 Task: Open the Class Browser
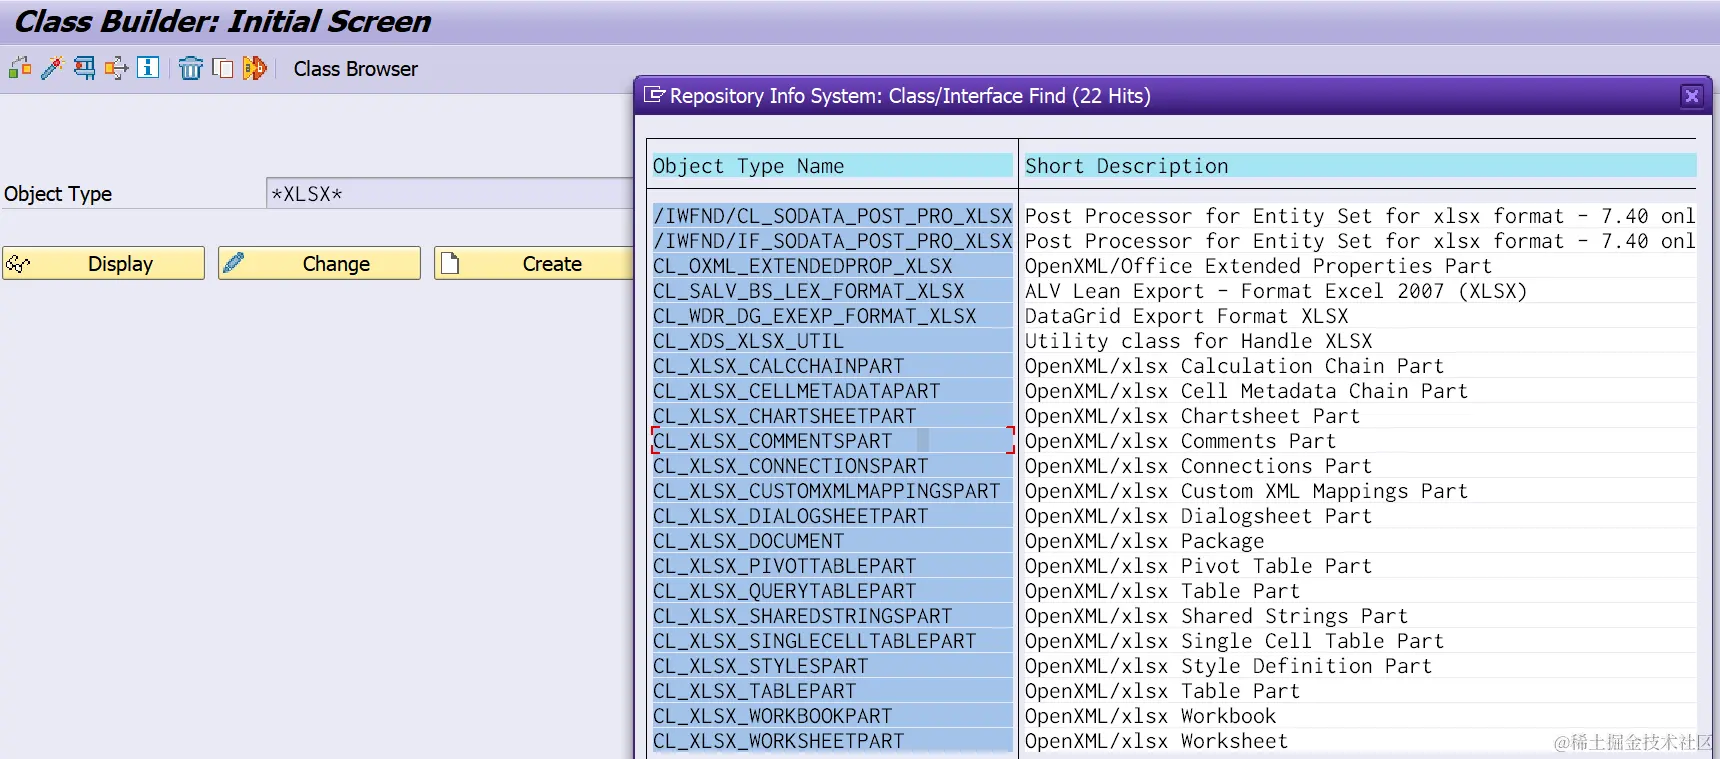(355, 69)
